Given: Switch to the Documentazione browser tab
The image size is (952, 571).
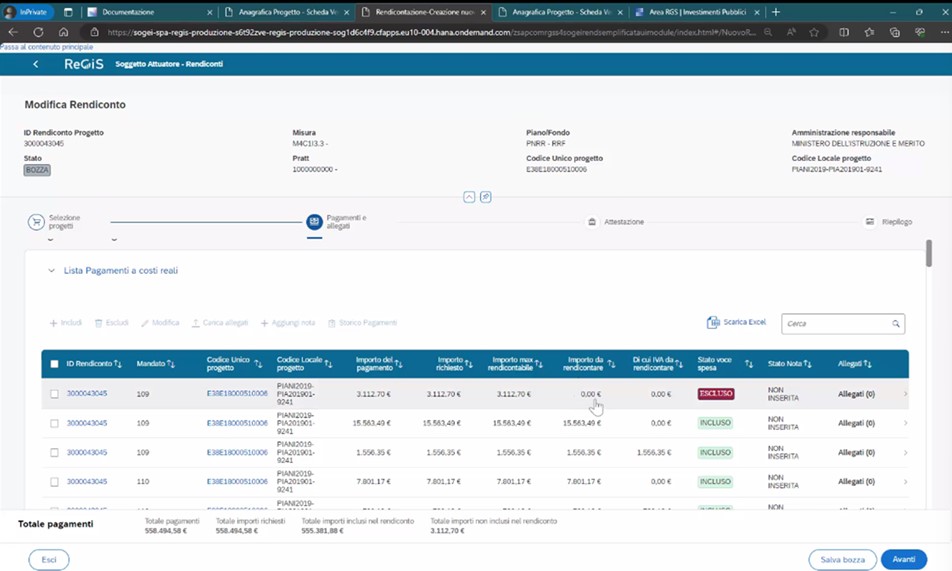Looking at the screenshot, I should click(148, 12).
